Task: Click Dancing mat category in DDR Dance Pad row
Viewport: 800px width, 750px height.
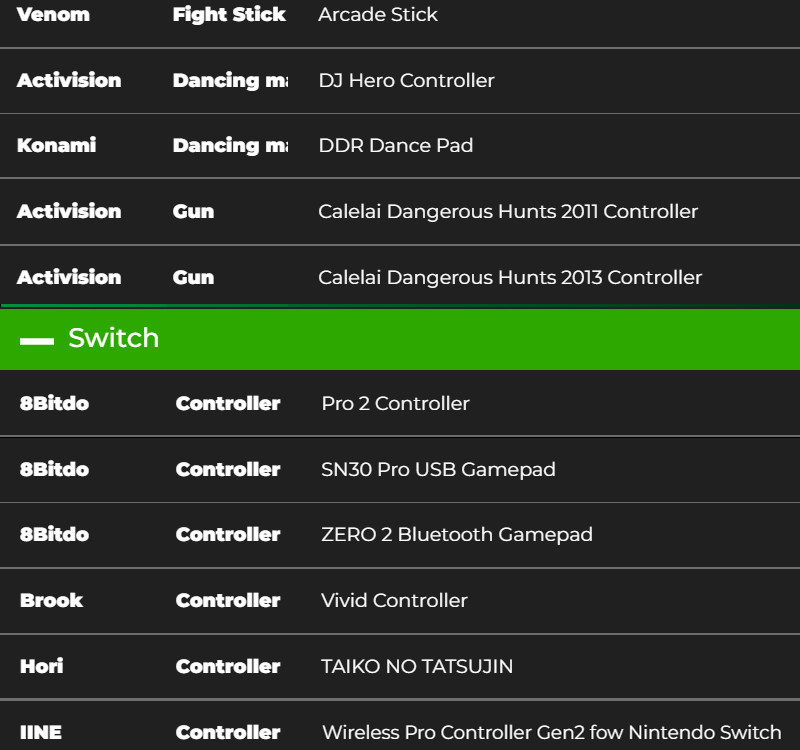Action: click(x=230, y=145)
